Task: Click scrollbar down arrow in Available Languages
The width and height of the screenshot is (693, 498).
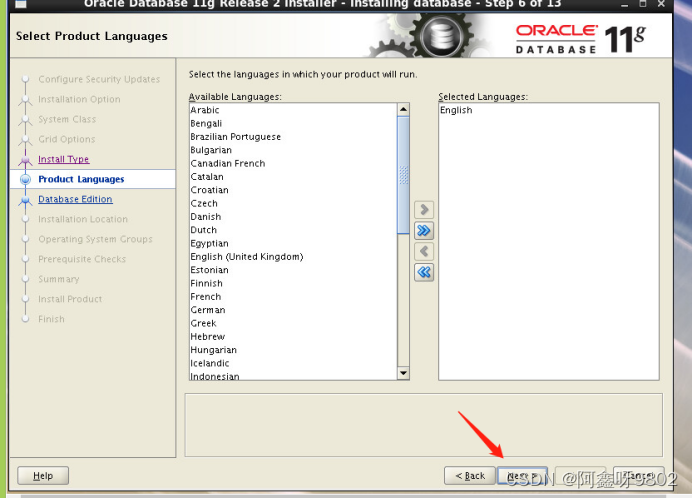Action: click(403, 373)
